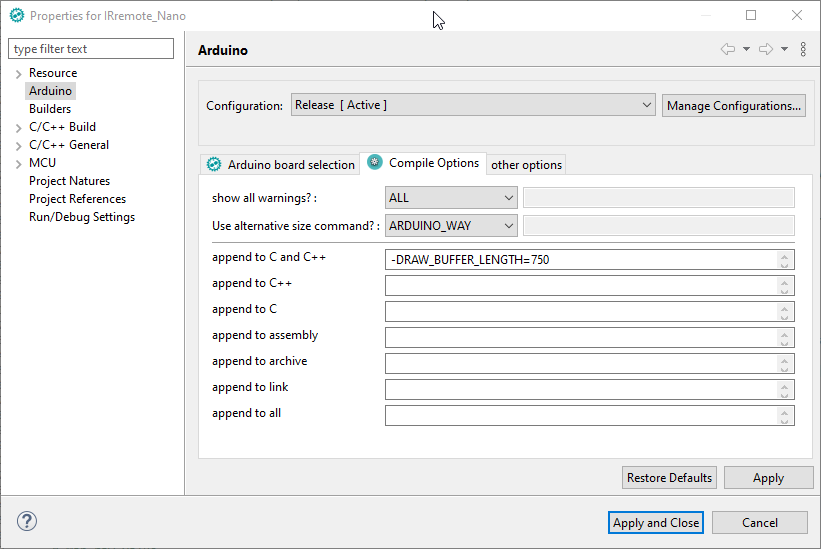Image resolution: width=821 pixels, height=549 pixels.
Task: Expand the C/C++ Build tree node
Action: pos(18,128)
